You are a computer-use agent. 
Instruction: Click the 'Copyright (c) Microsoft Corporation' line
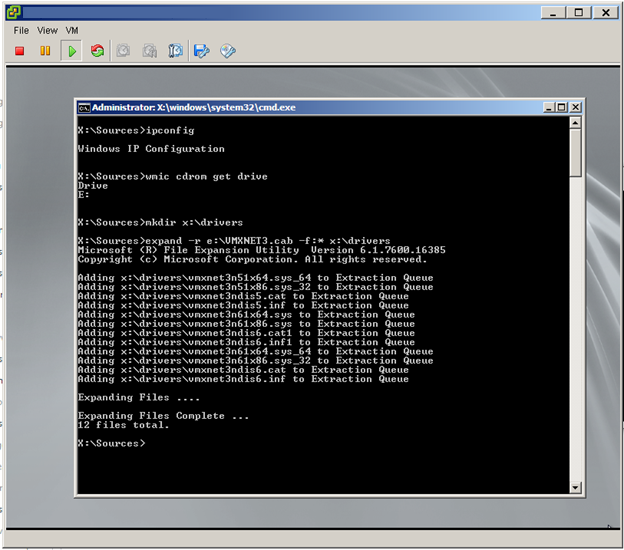[x=252, y=259]
